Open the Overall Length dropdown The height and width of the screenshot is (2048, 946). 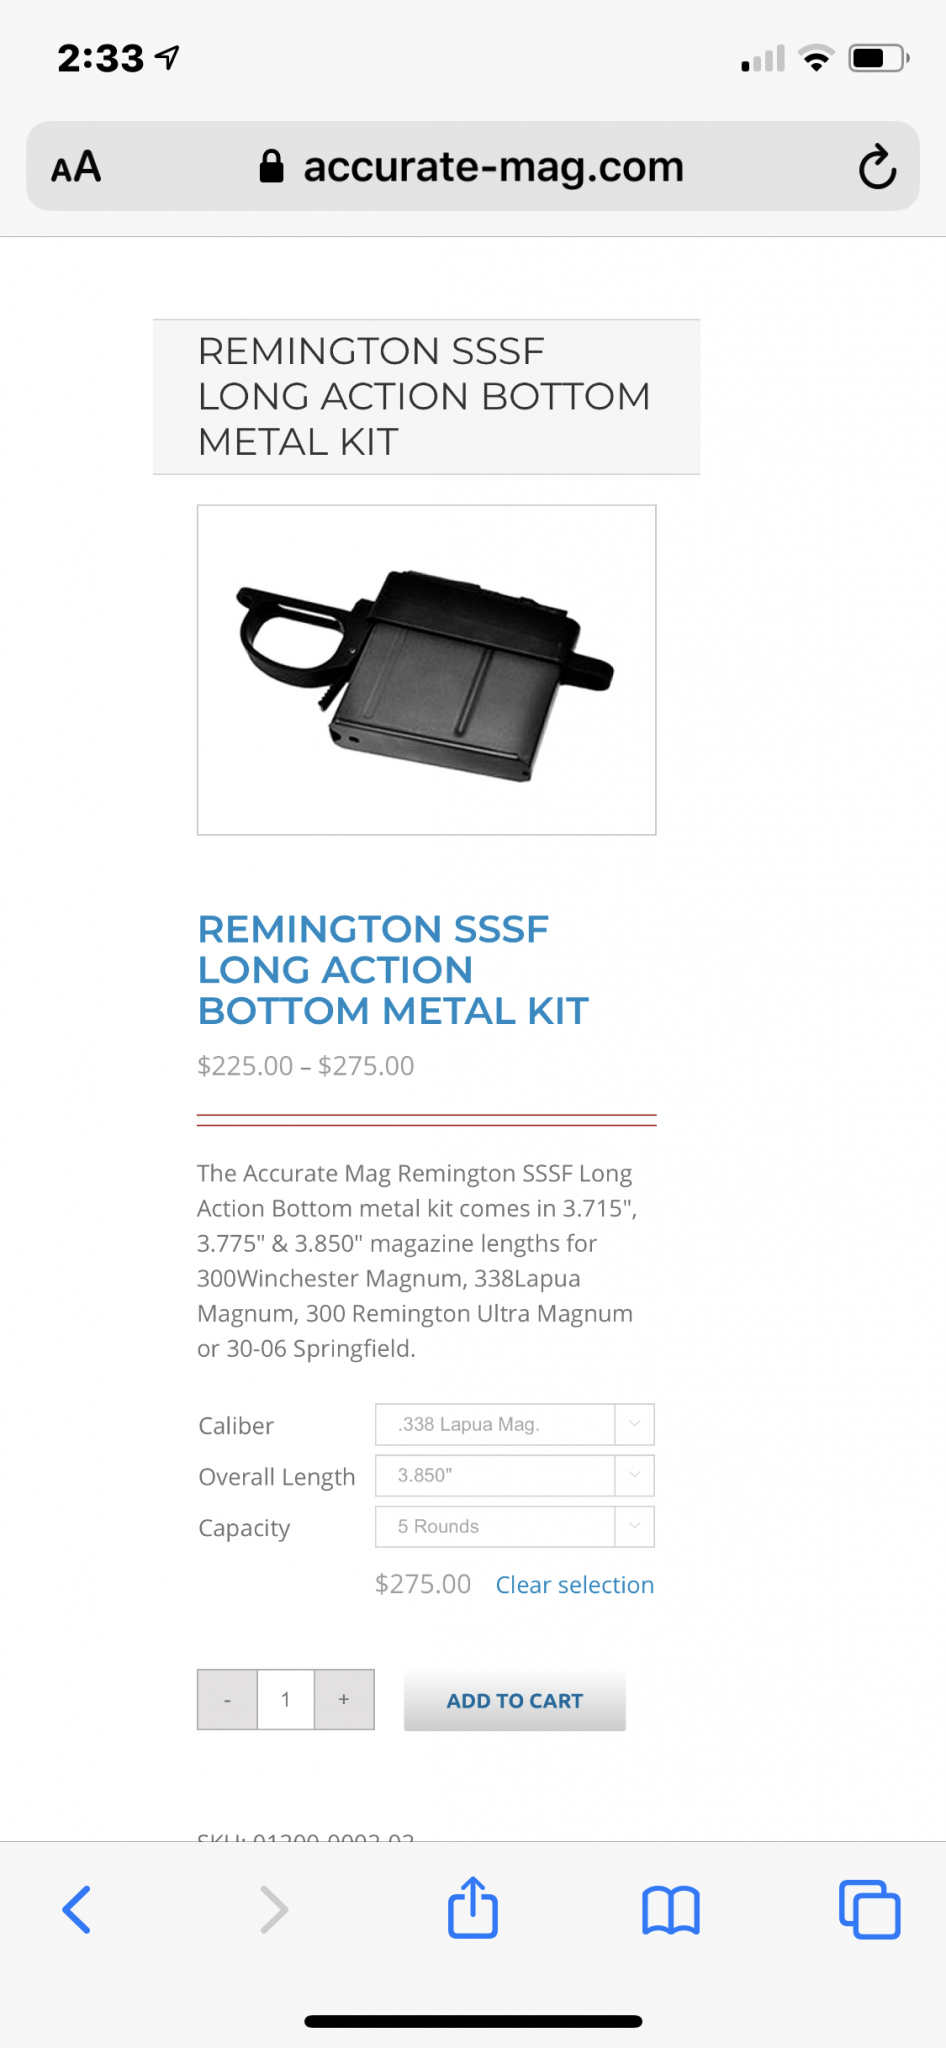514,1475
